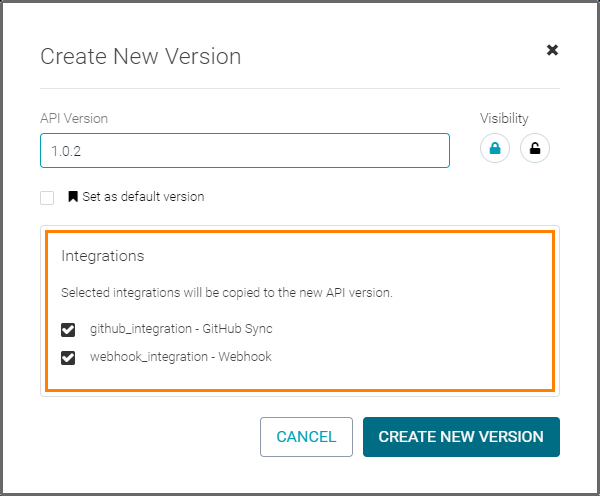This screenshot has width=600, height=496.
Task: Click the API Version field label
Action: click(74, 118)
